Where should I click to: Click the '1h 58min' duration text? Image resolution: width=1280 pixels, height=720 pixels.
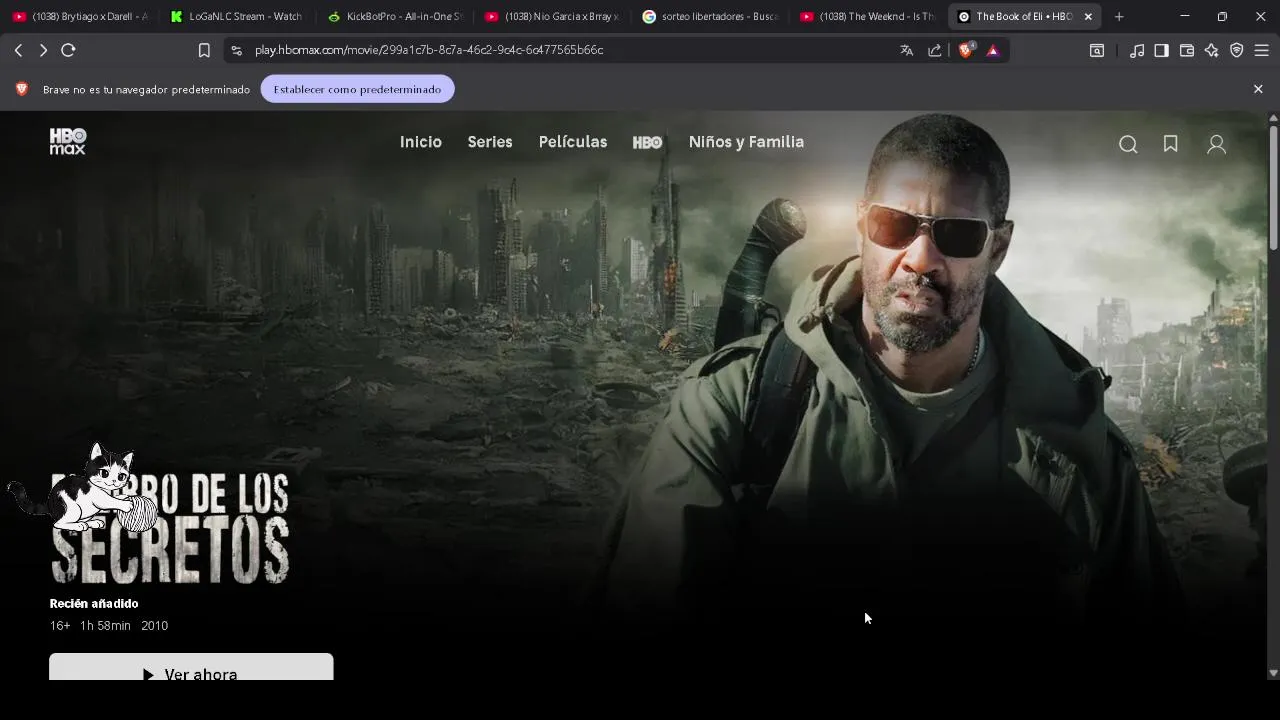coord(105,626)
